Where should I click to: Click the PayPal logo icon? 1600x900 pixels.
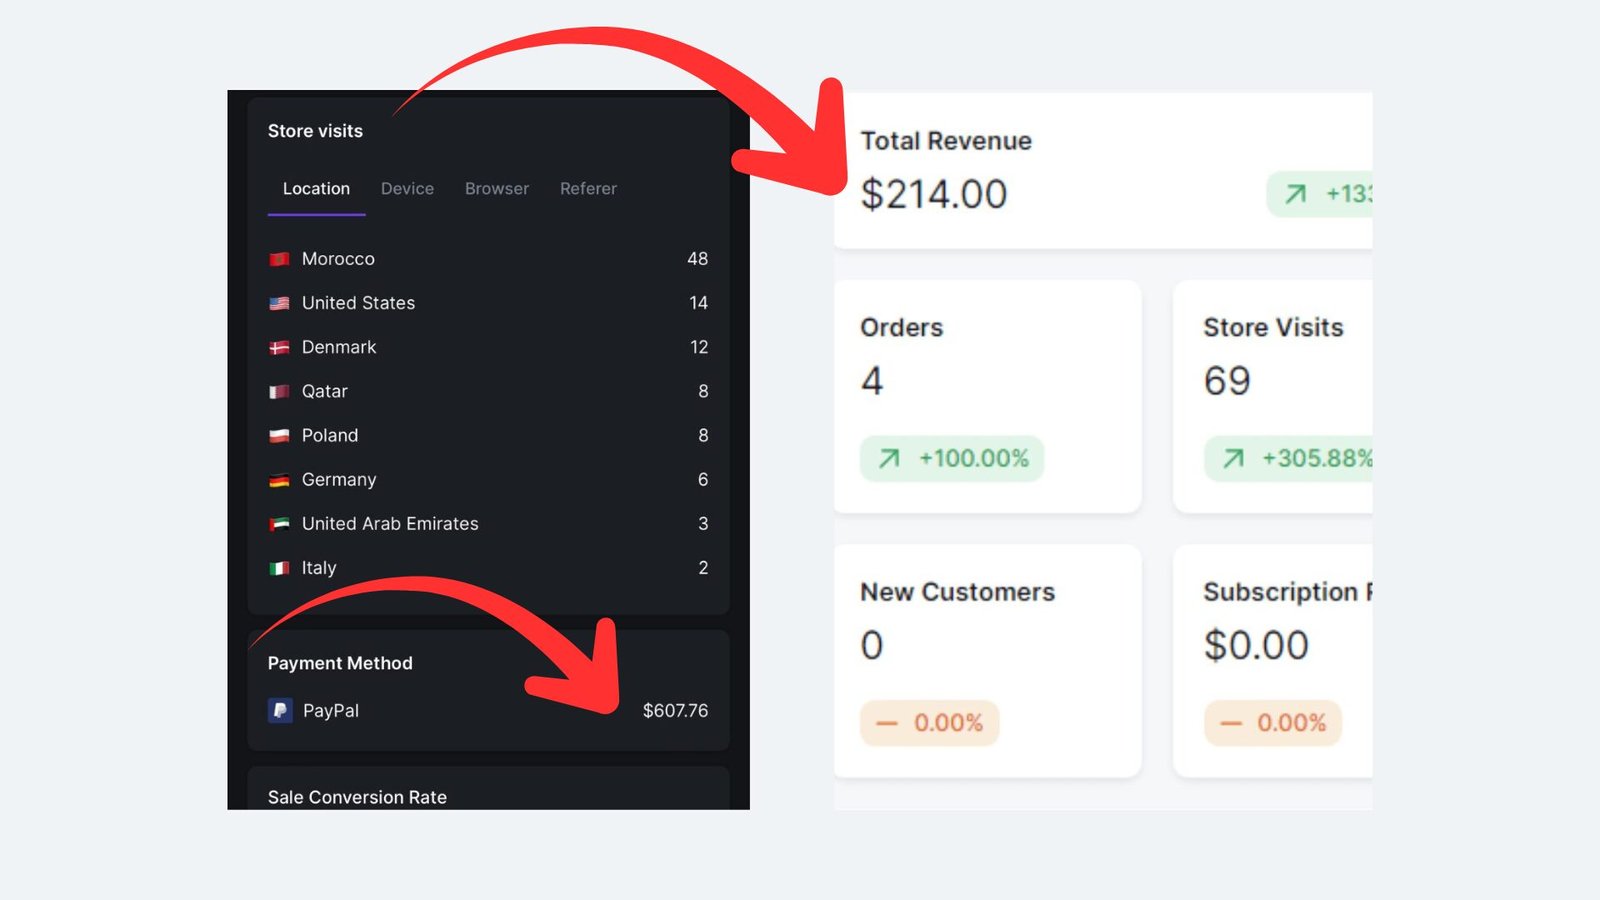[x=280, y=710]
